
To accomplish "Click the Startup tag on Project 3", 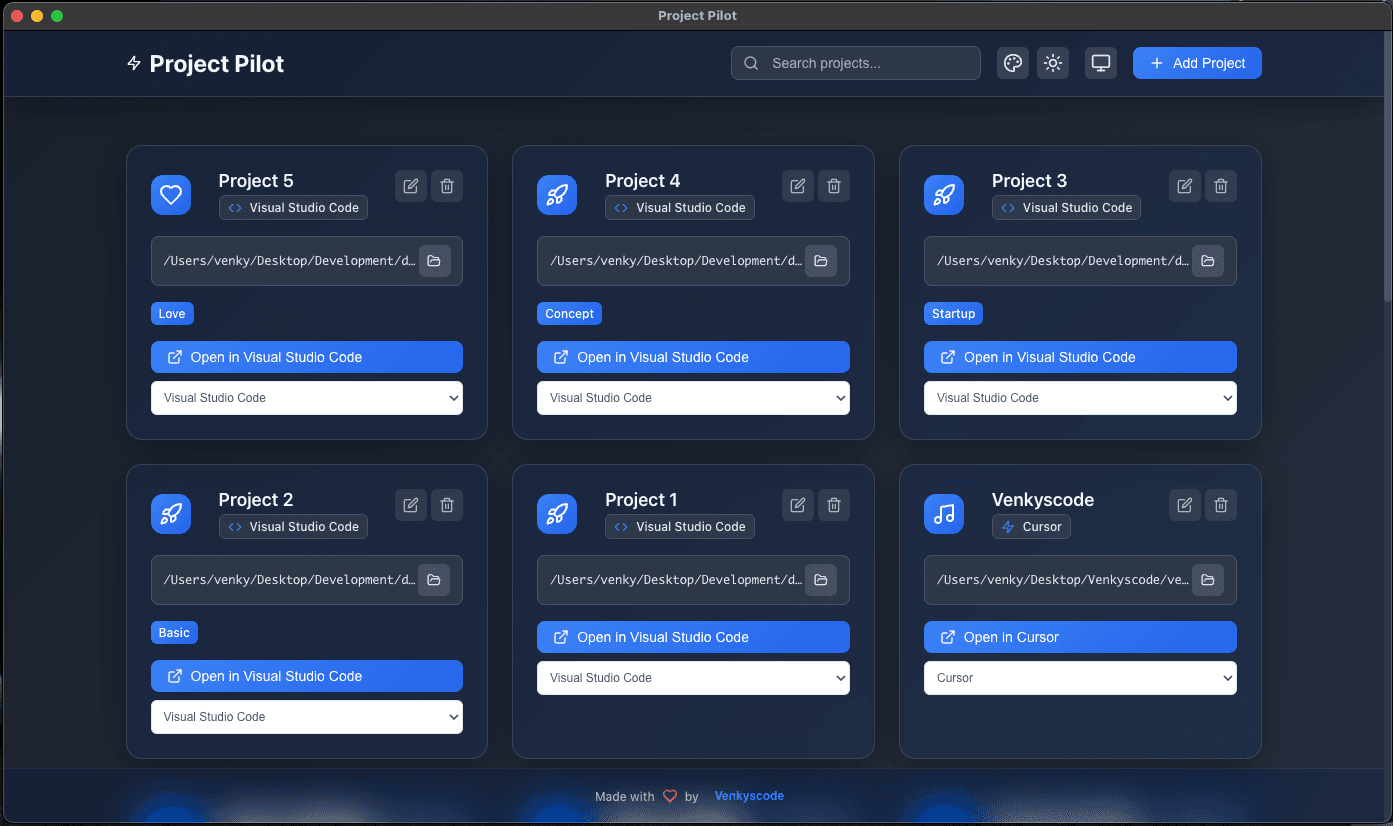I will [x=953, y=314].
